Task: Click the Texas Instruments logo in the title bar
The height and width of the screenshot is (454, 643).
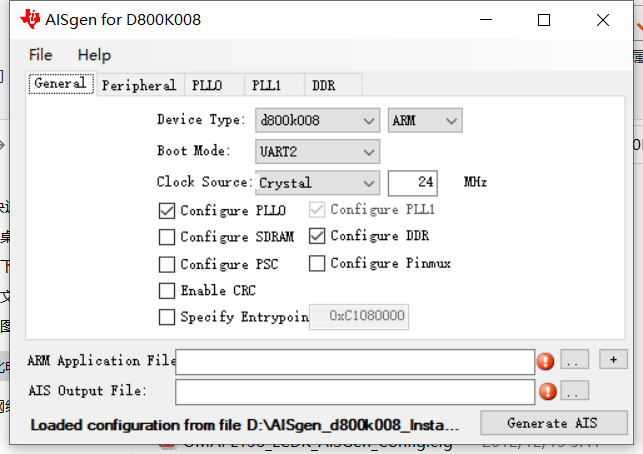Action: [x=30, y=19]
